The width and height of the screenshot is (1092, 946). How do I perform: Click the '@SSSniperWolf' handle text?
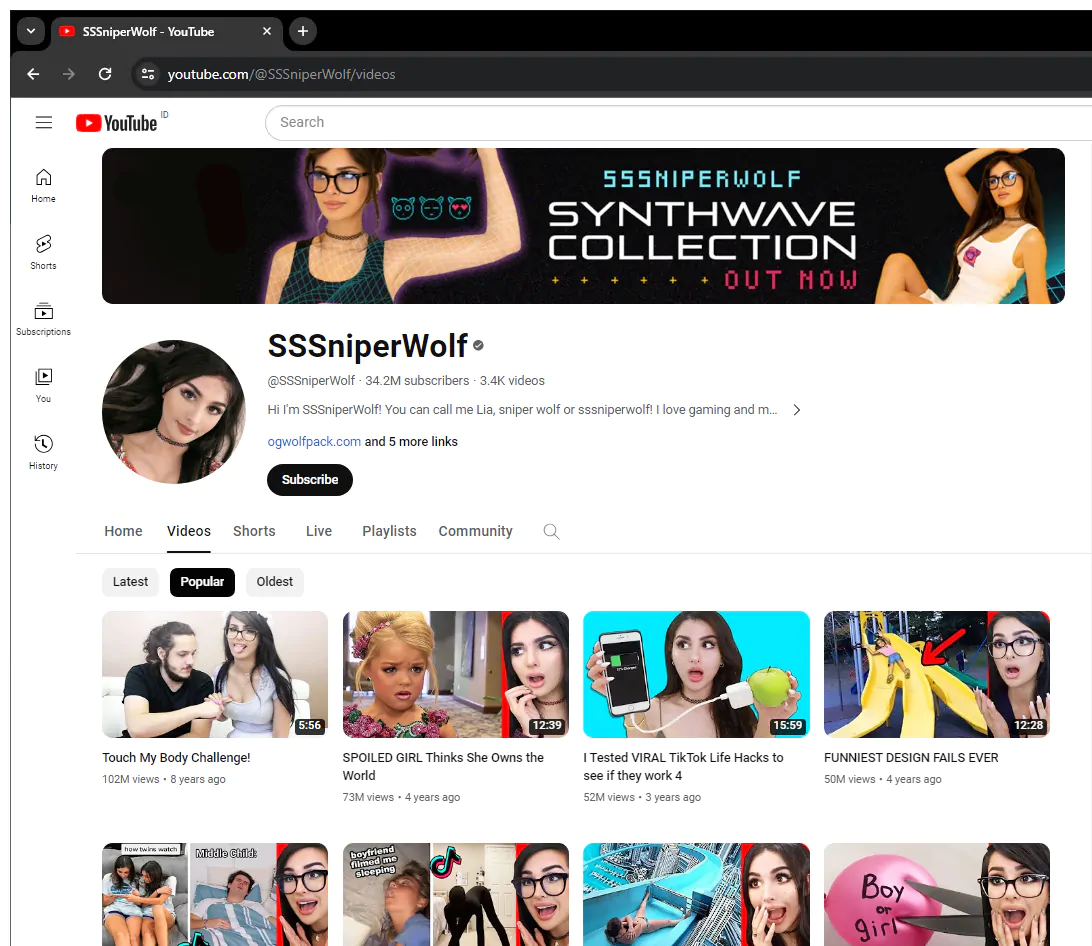click(x=311, y=380)
